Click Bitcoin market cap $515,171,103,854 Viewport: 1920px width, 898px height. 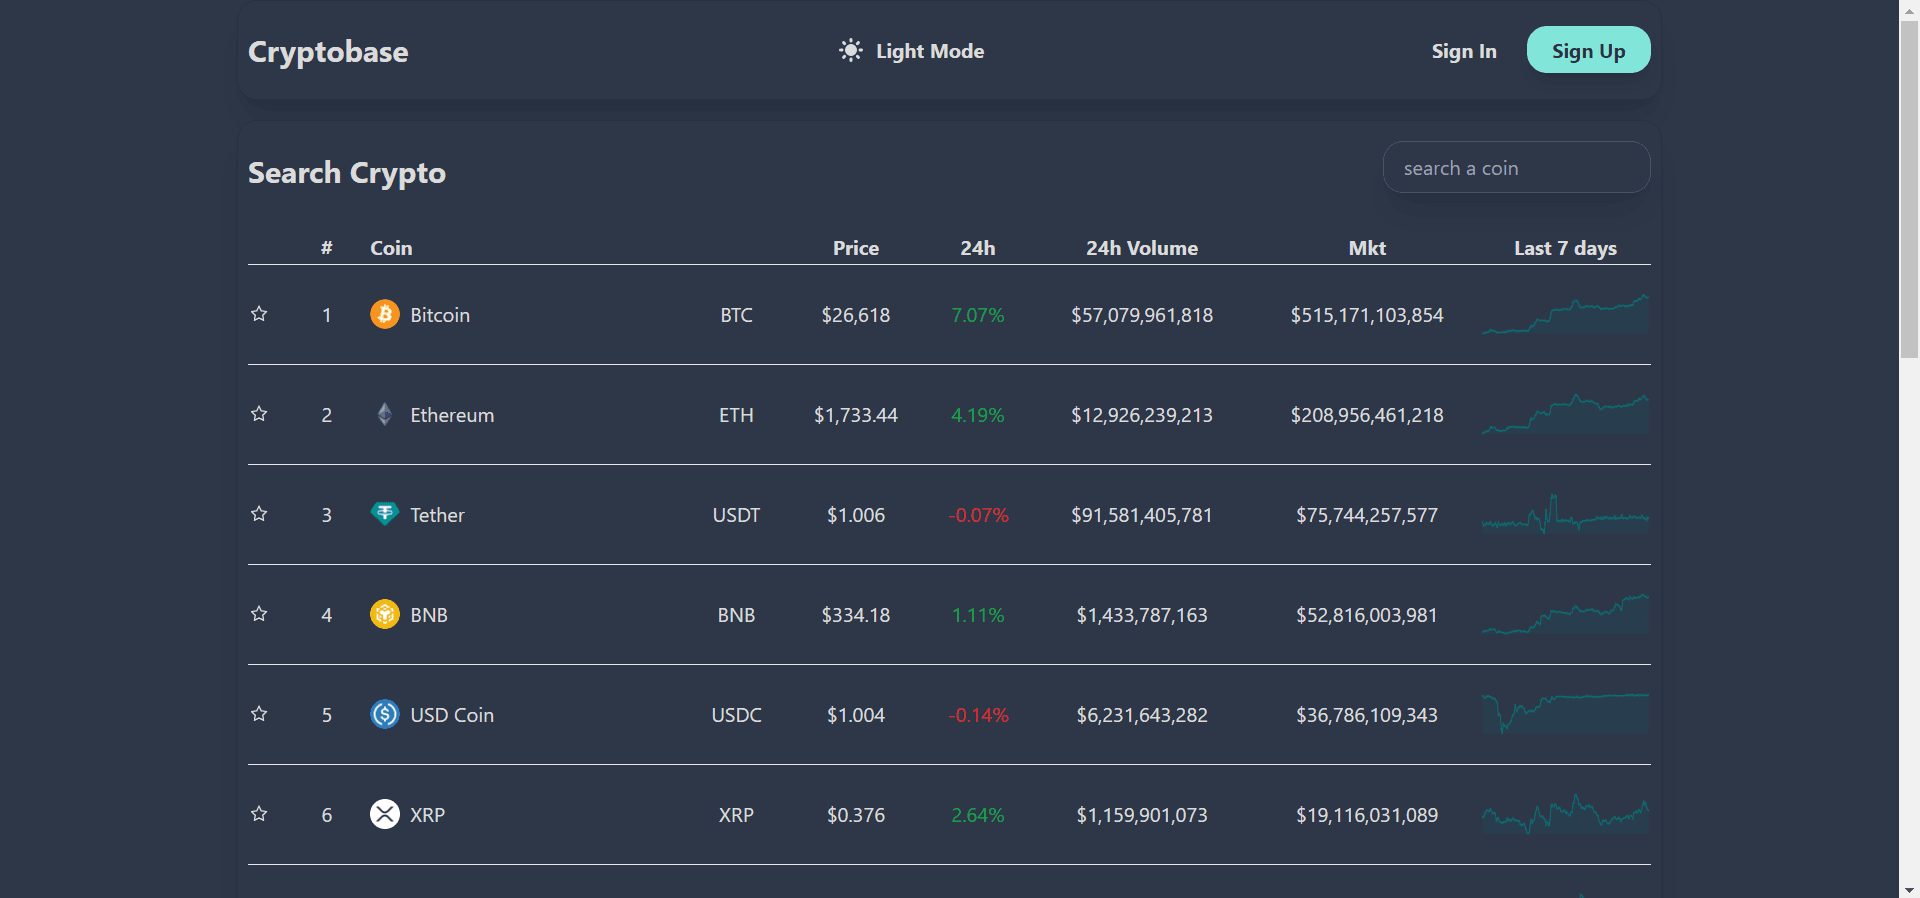pyautogui.click(x=1367, y=315)
